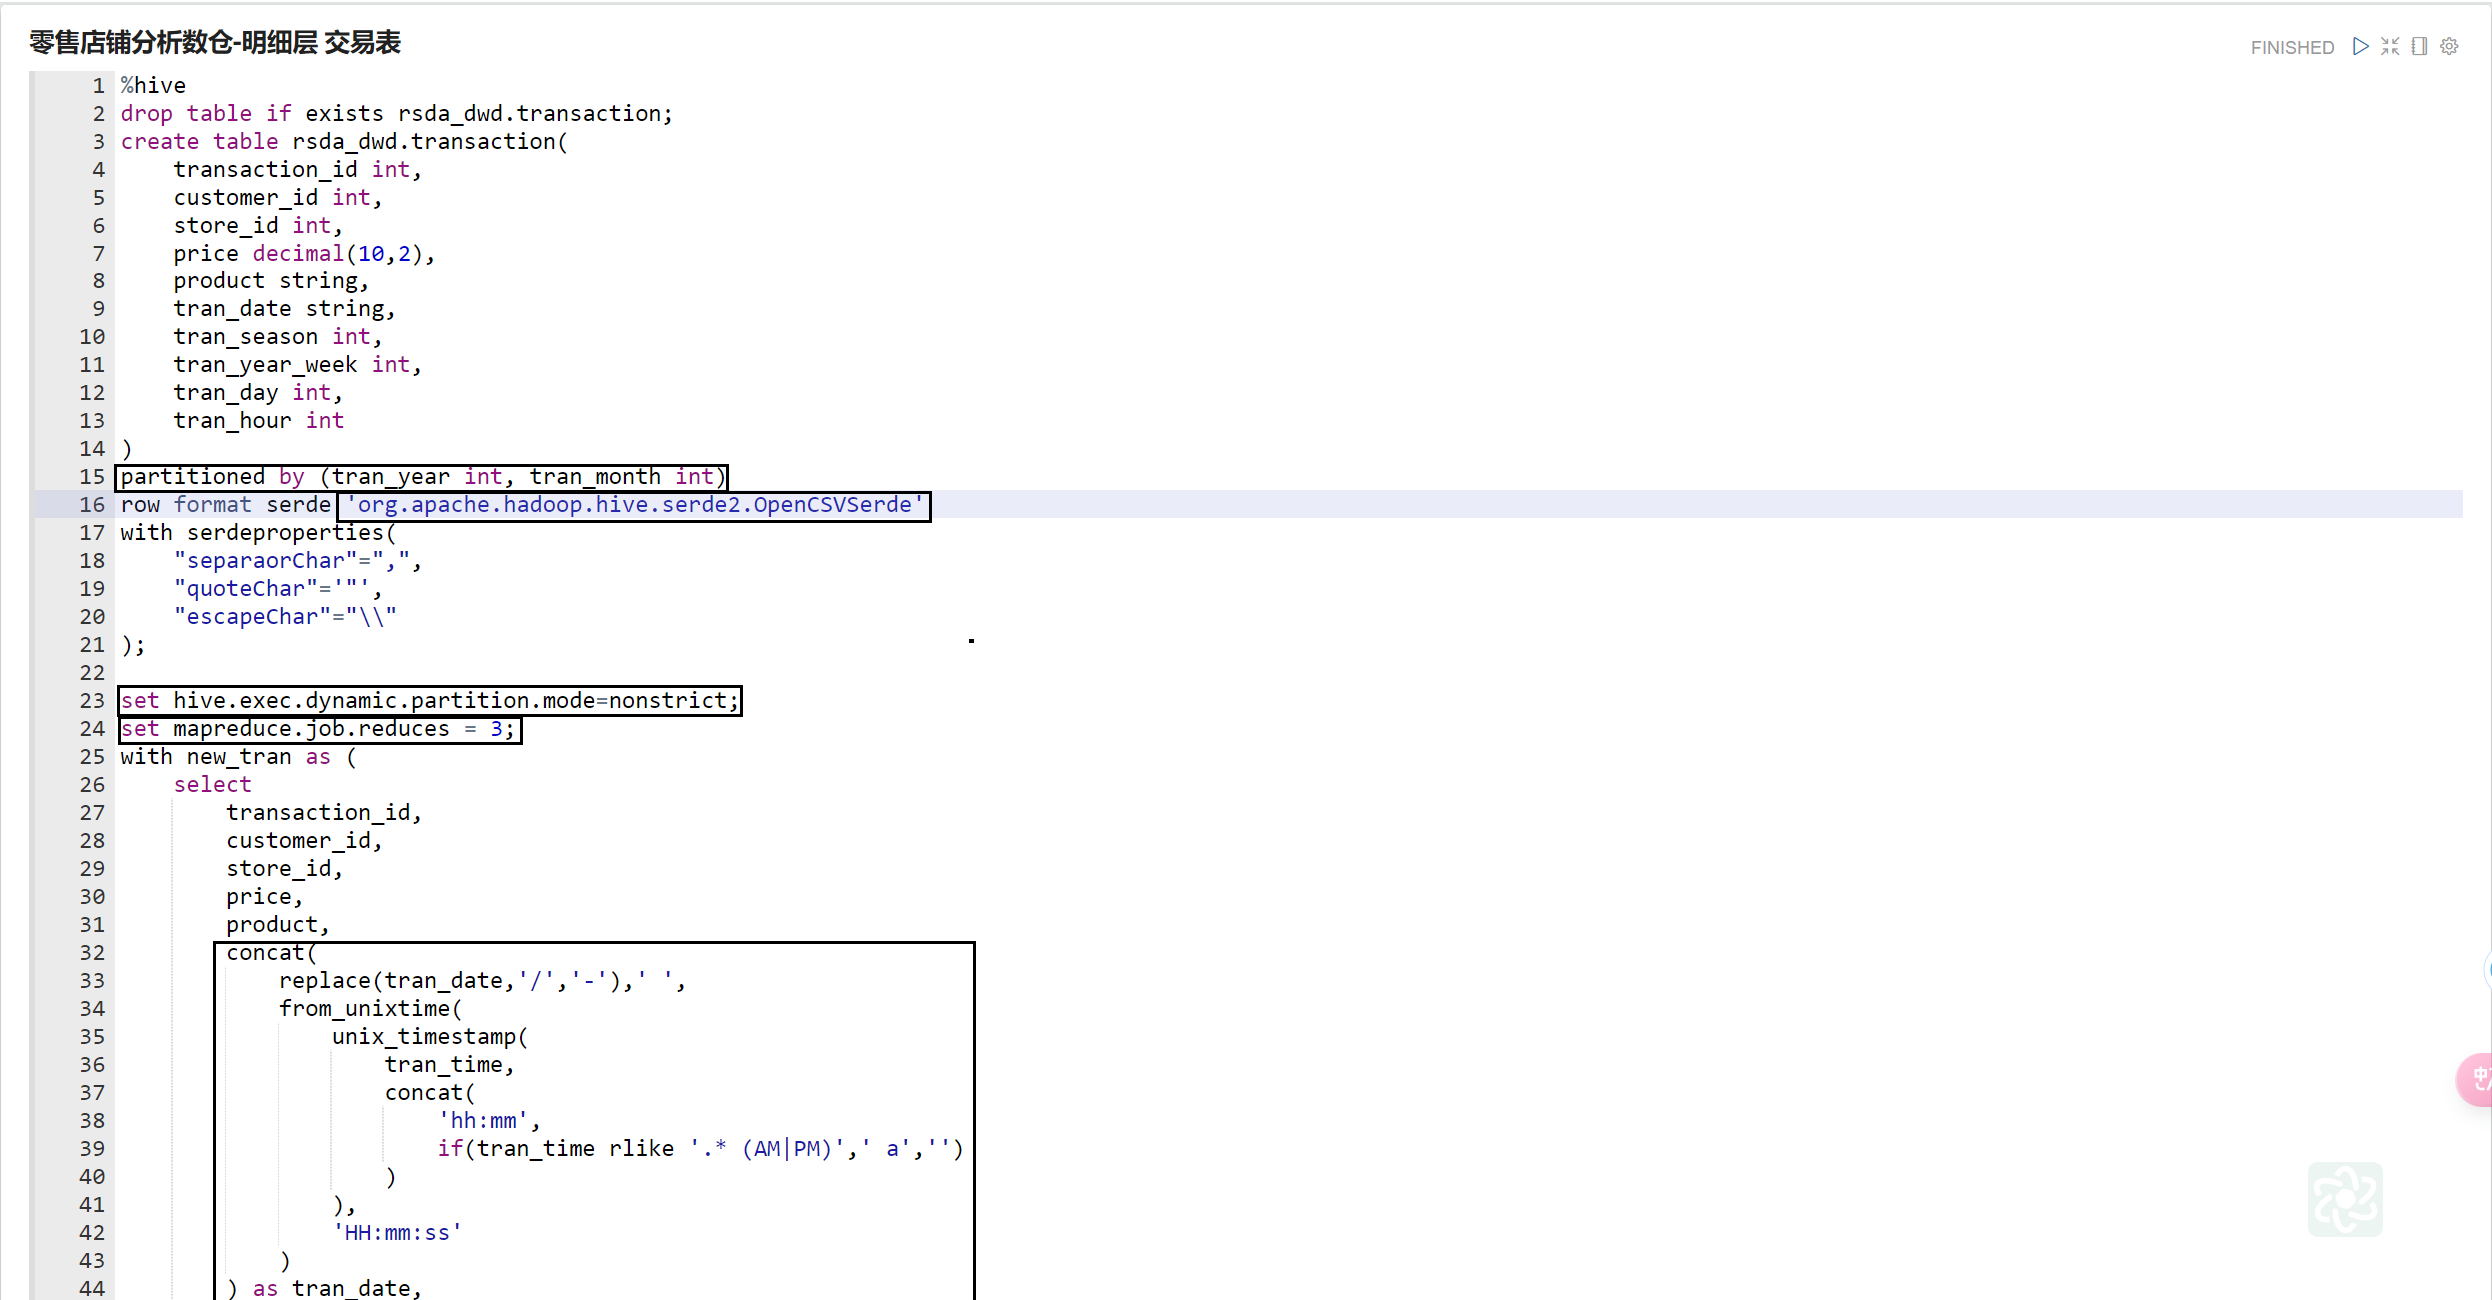The image size is (2492, 1300).
Task: Click the 'partitioned by' line of code
Action: point(421,477)
